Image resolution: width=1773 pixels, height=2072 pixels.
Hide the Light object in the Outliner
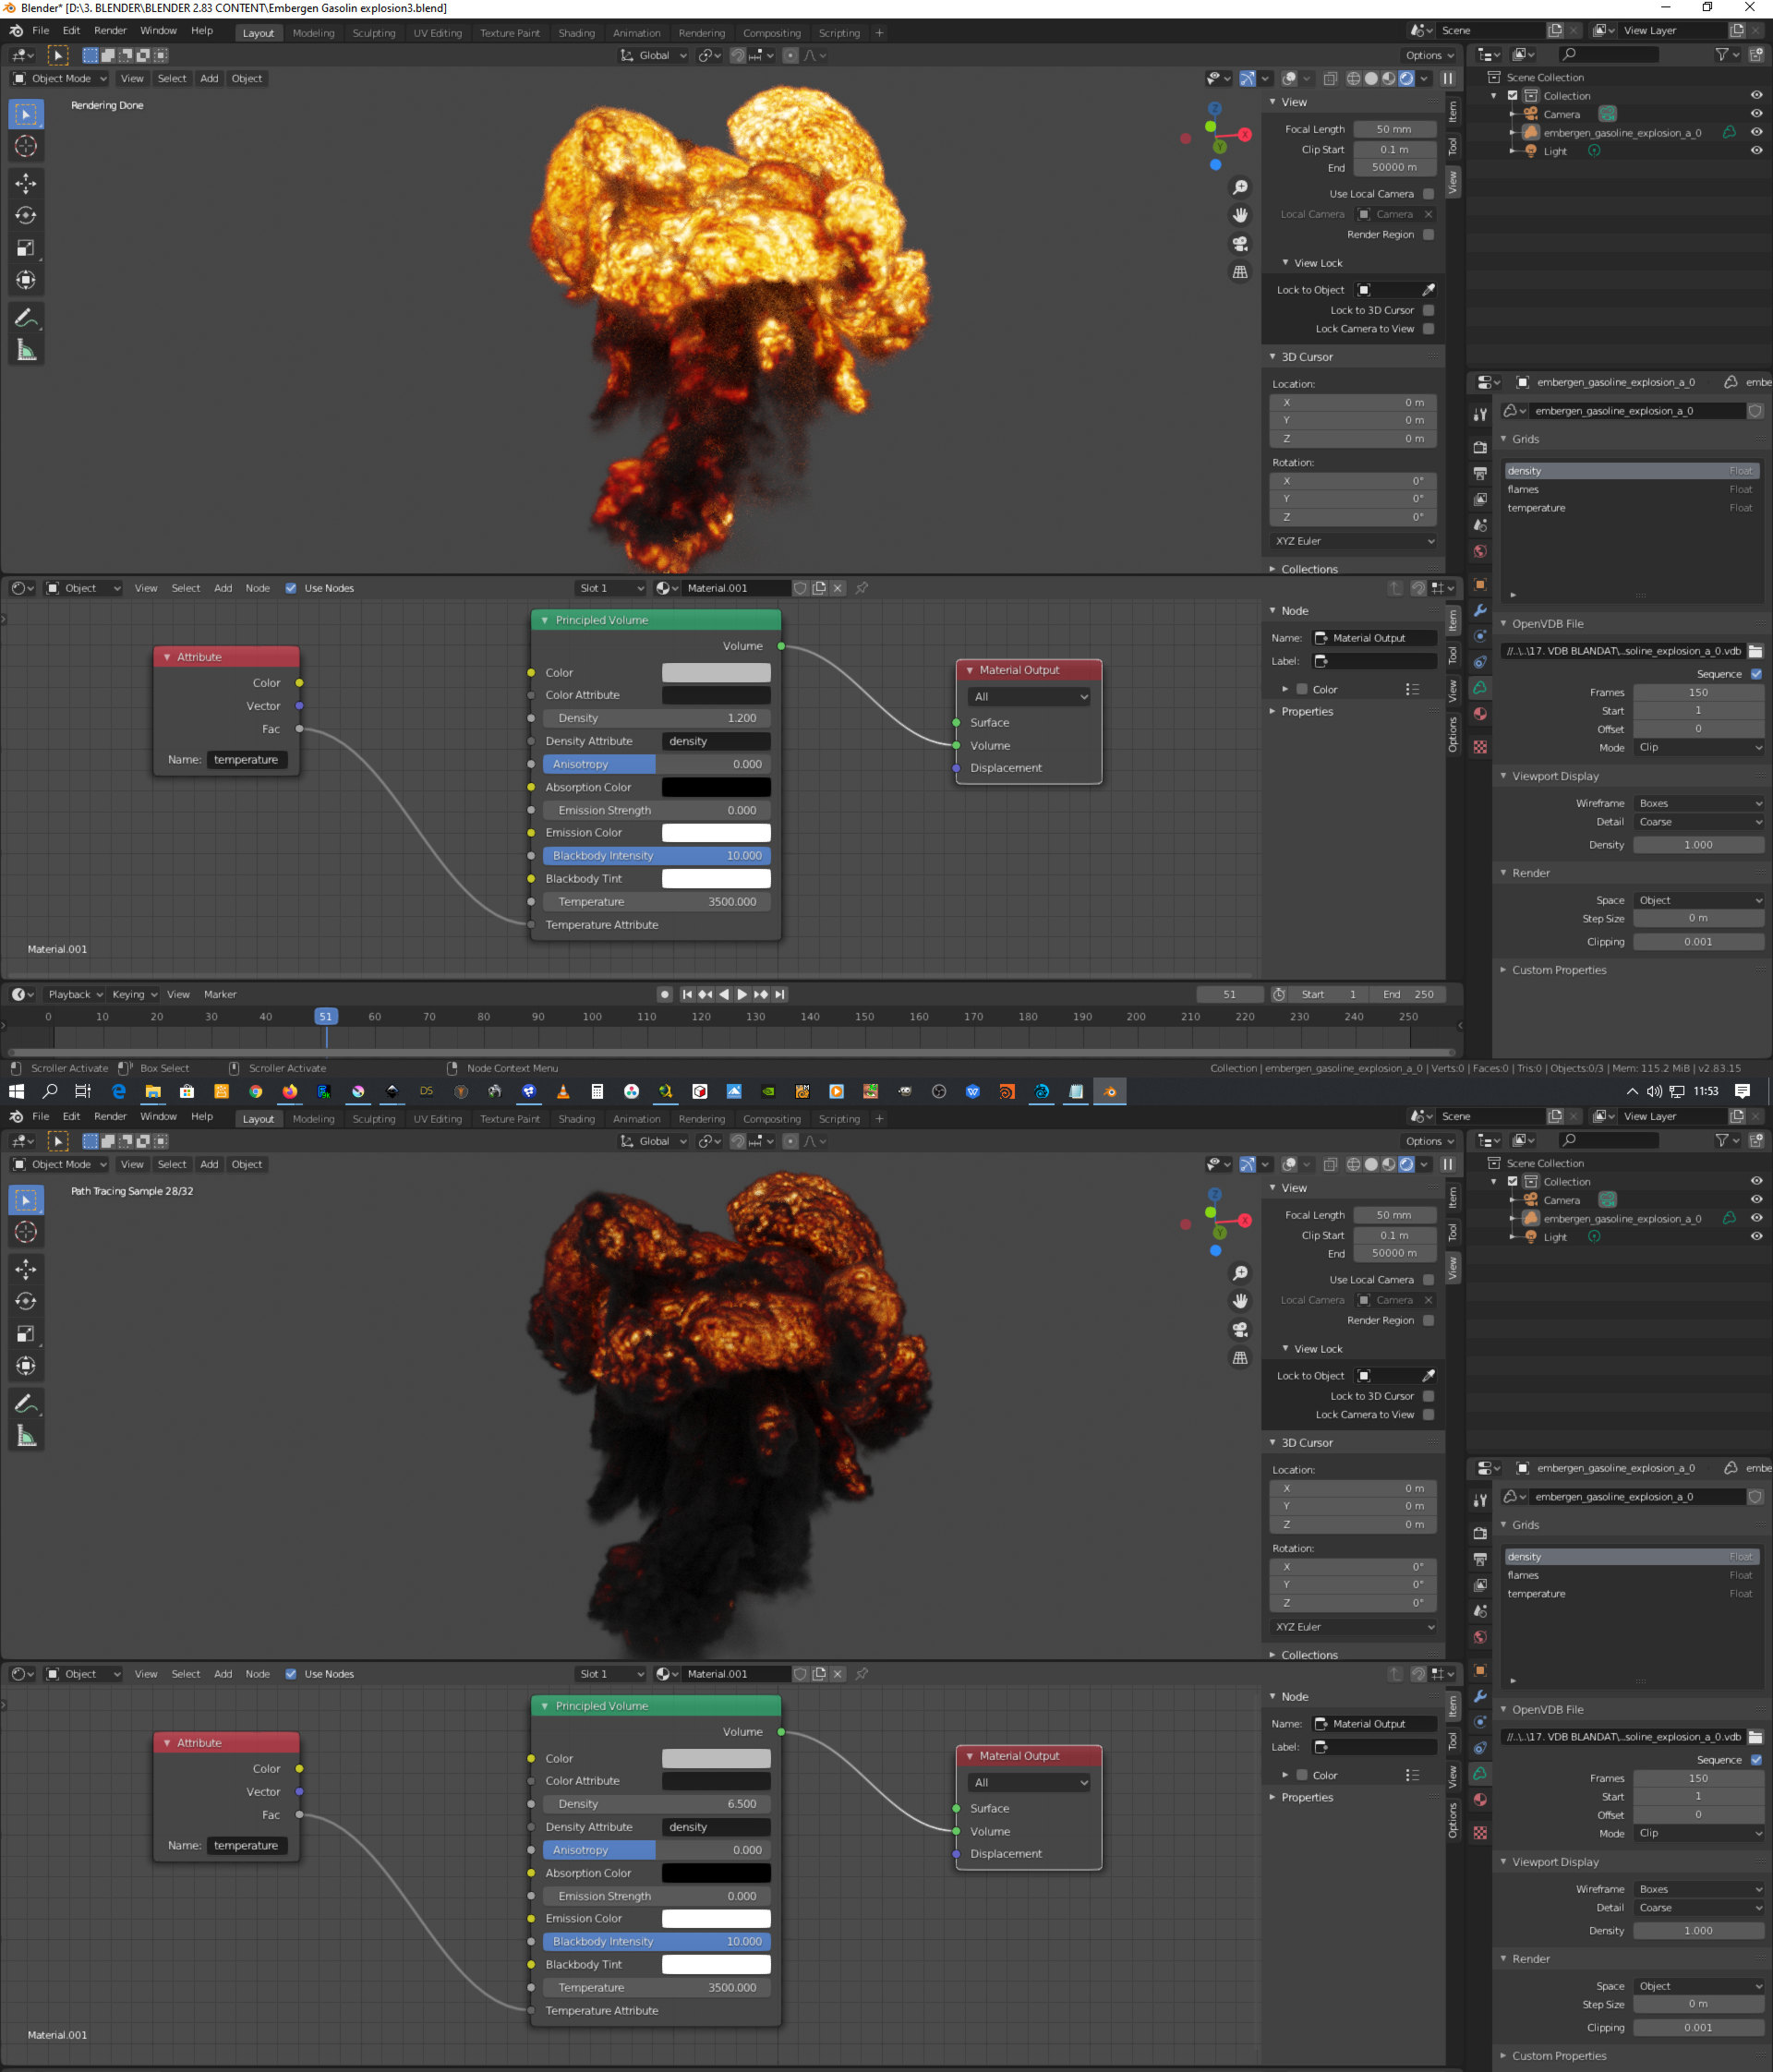click(x=1757, y=150)
